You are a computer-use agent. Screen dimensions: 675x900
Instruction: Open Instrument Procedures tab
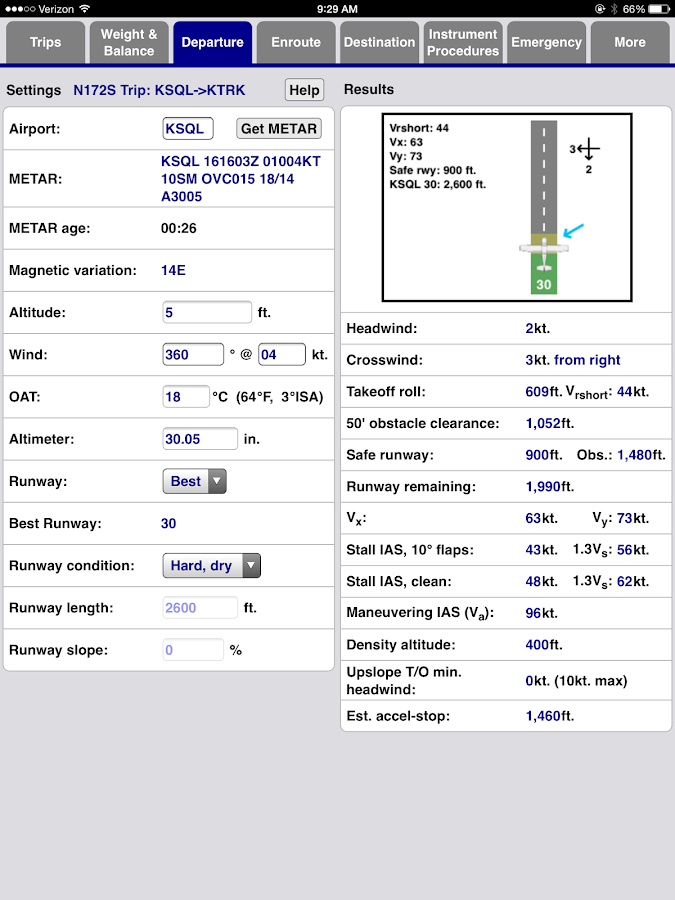click(463, 42)
